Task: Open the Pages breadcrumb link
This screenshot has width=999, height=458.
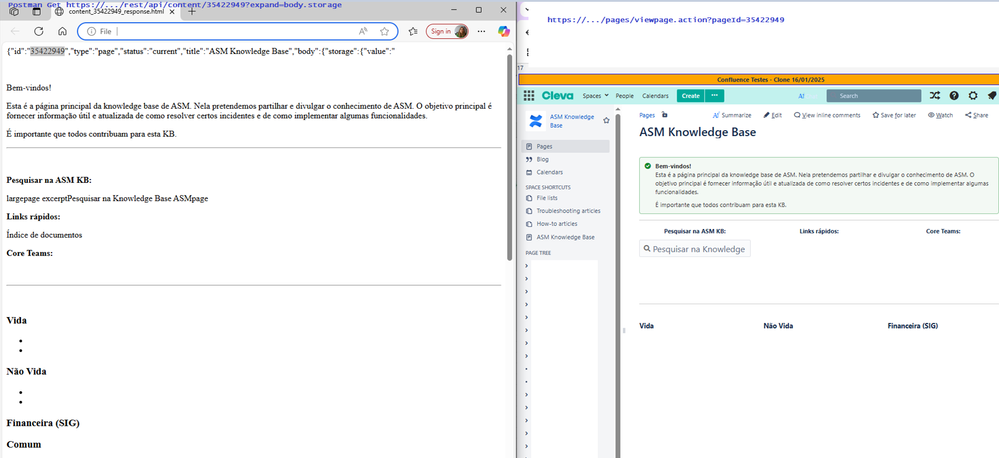Action: (x=647, y=115)
